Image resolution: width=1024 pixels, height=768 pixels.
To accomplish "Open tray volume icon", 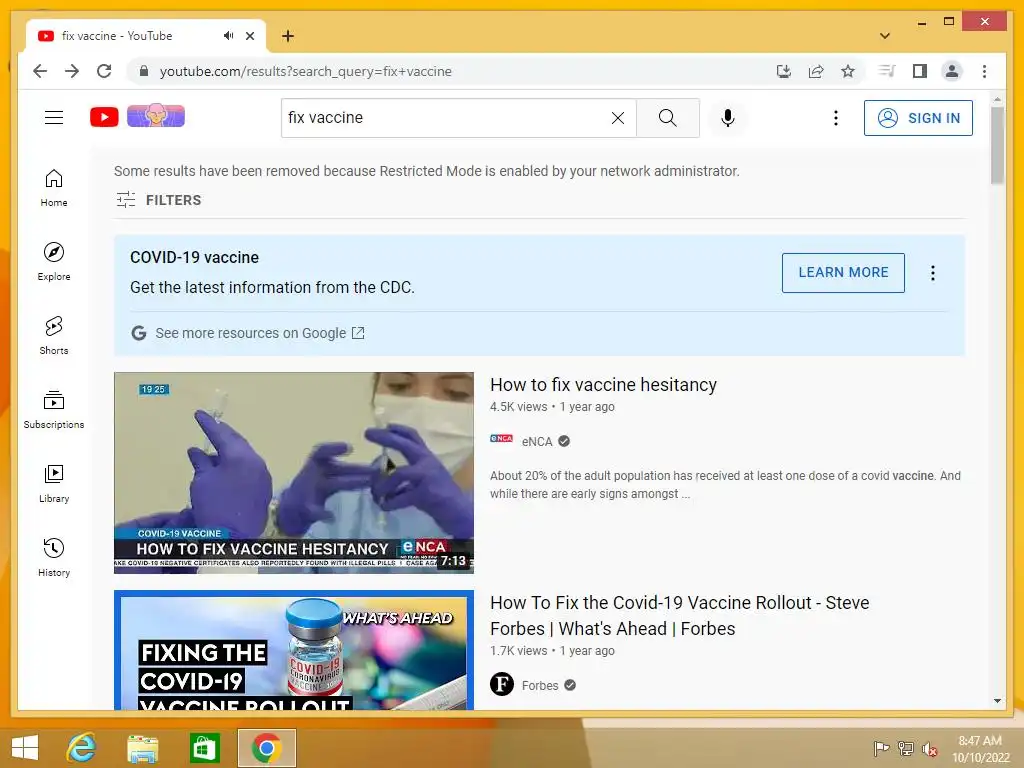I will point(929,749).
